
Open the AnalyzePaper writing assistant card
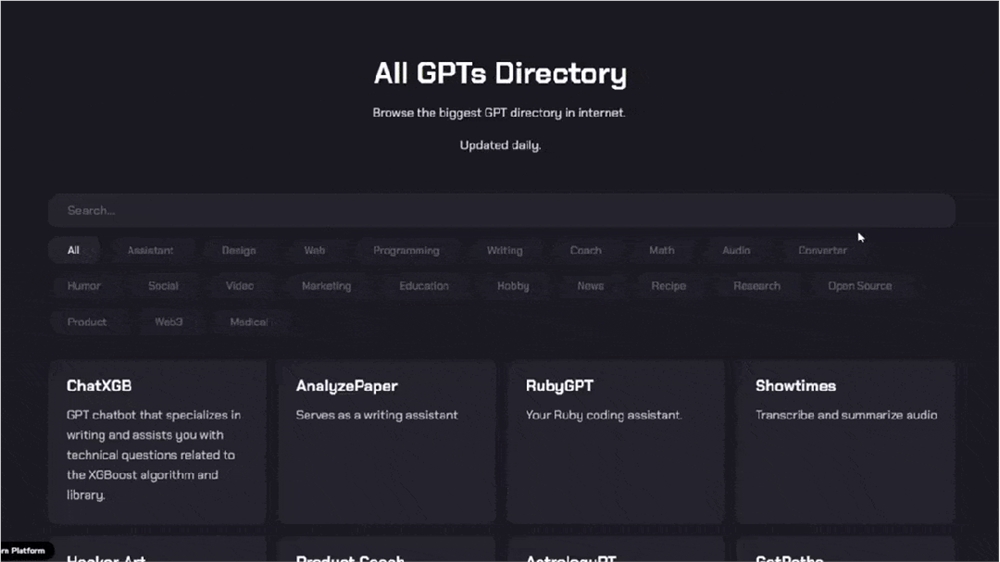(386, 442)
